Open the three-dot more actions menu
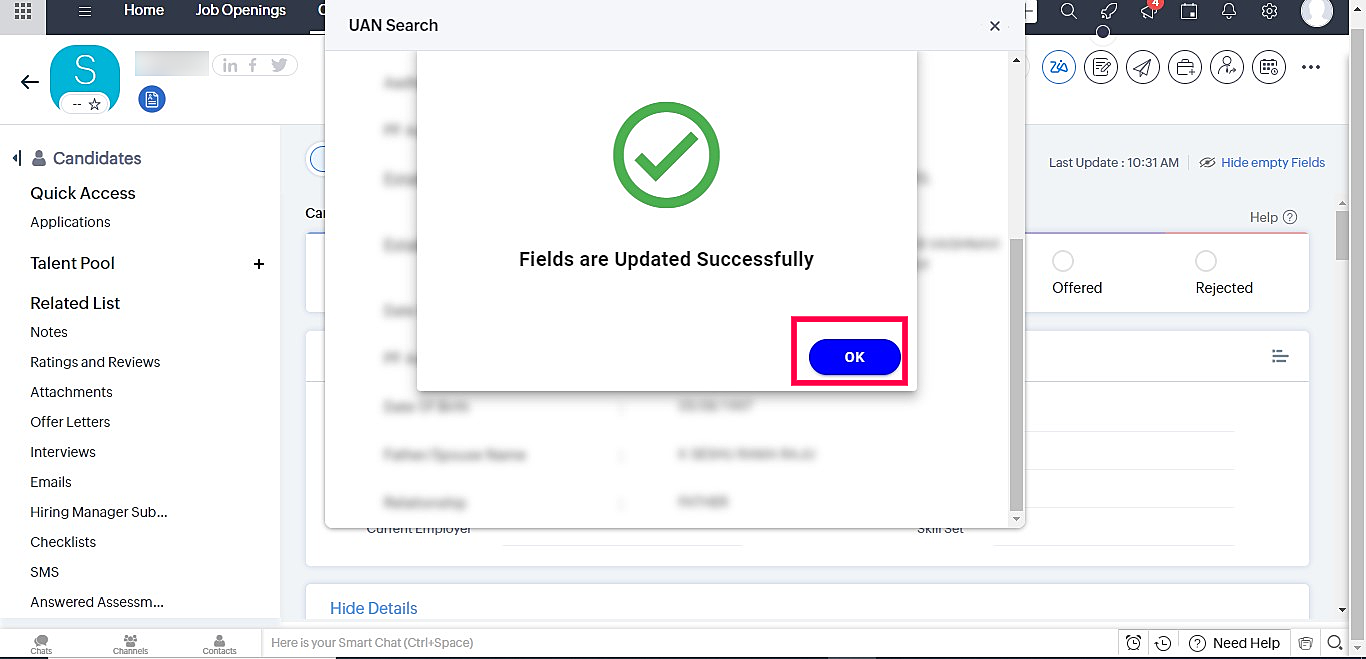Screen dimensions: 1366x659 [x=1311, y=67]
